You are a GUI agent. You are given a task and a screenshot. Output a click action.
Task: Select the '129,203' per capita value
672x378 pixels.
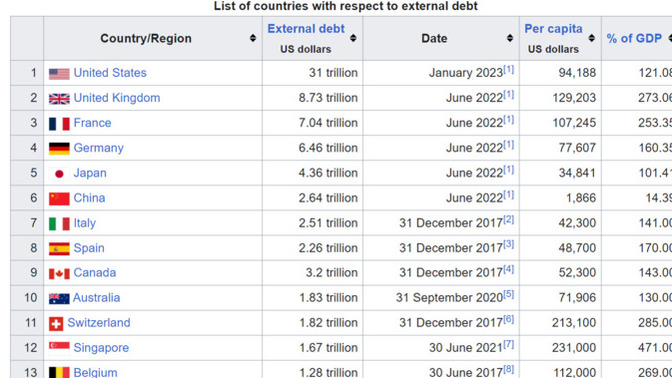pos(574,98)
